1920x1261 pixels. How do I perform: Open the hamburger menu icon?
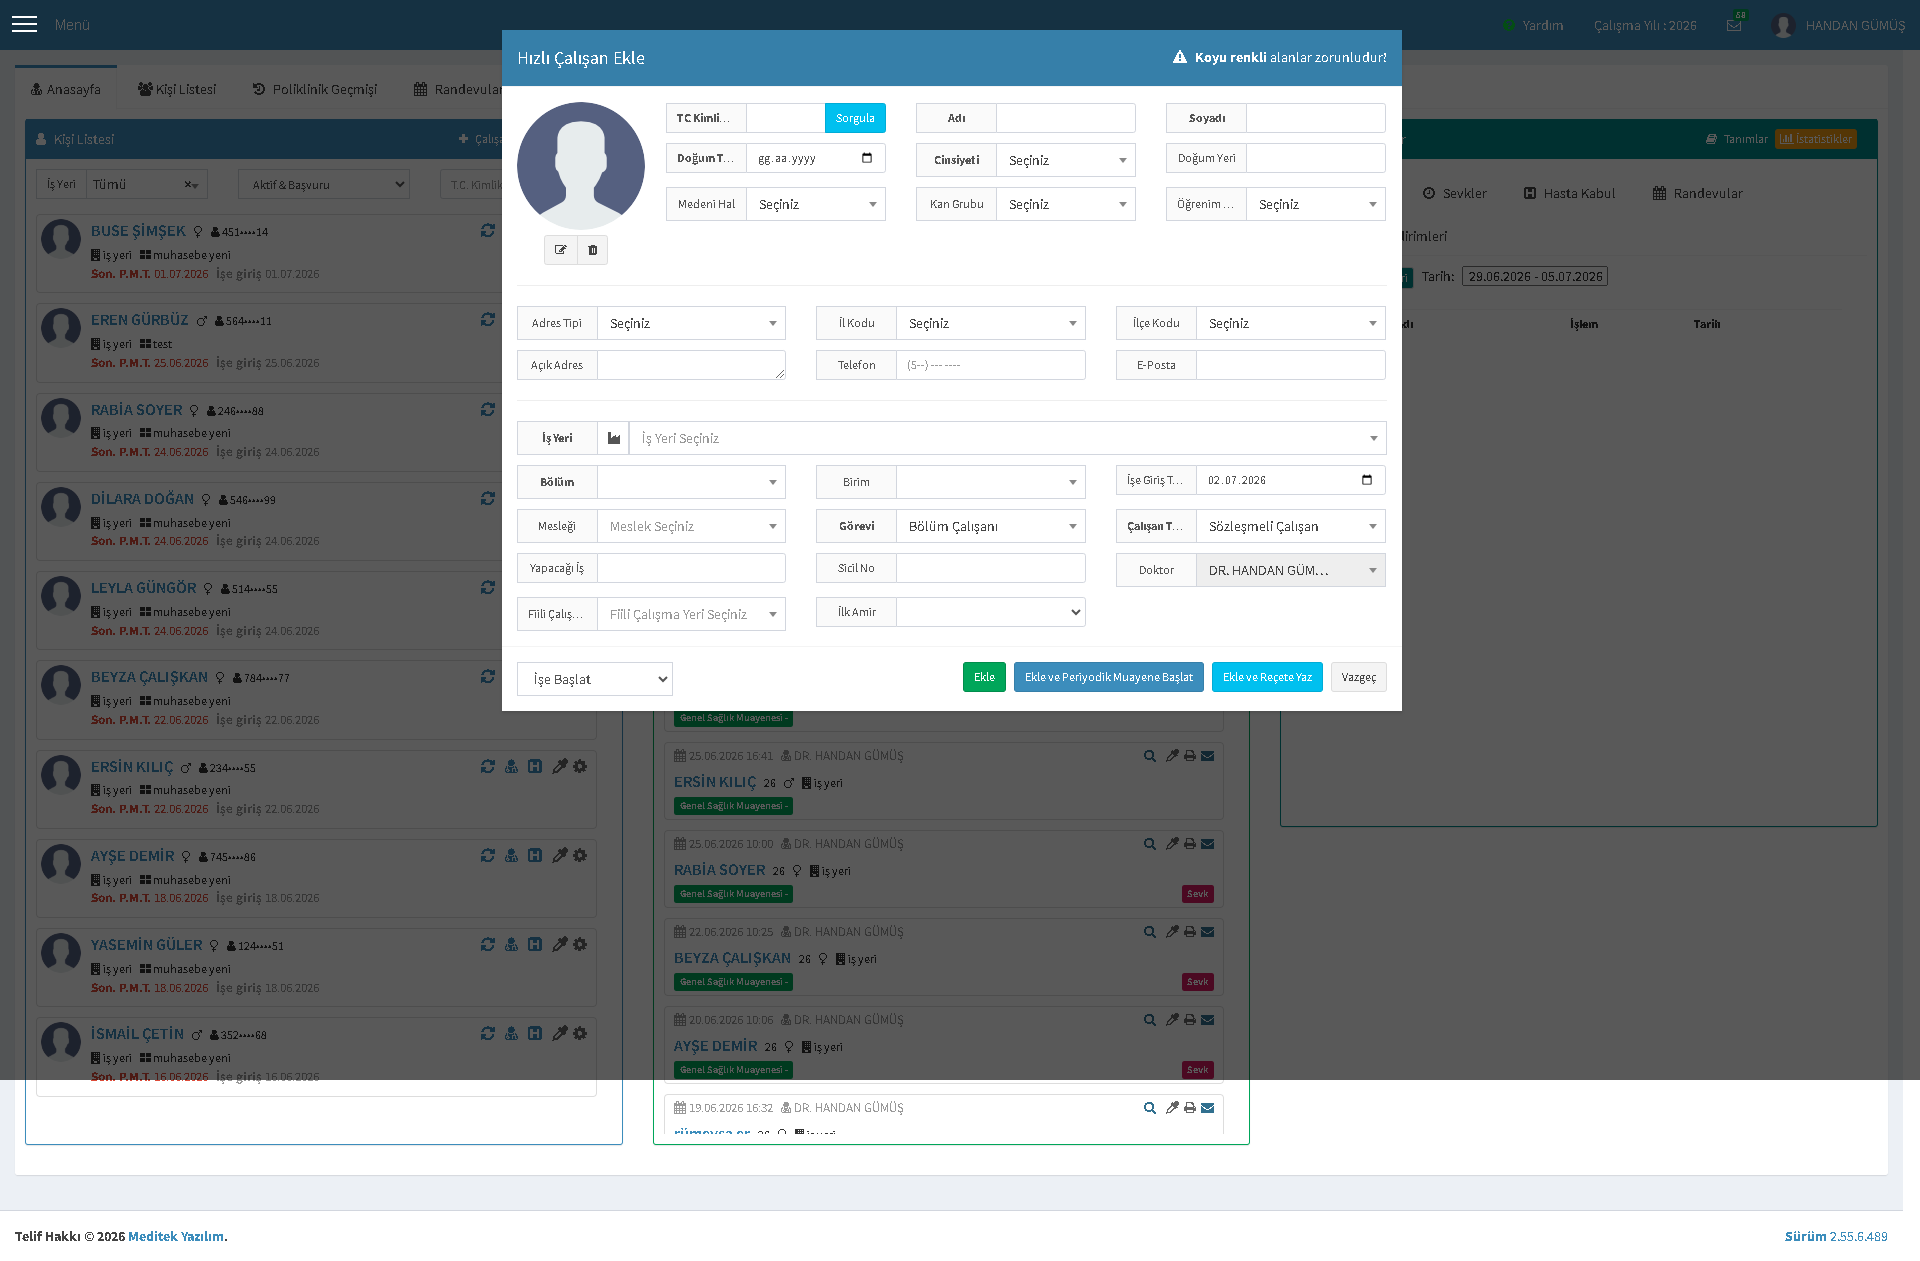(24, 24)
